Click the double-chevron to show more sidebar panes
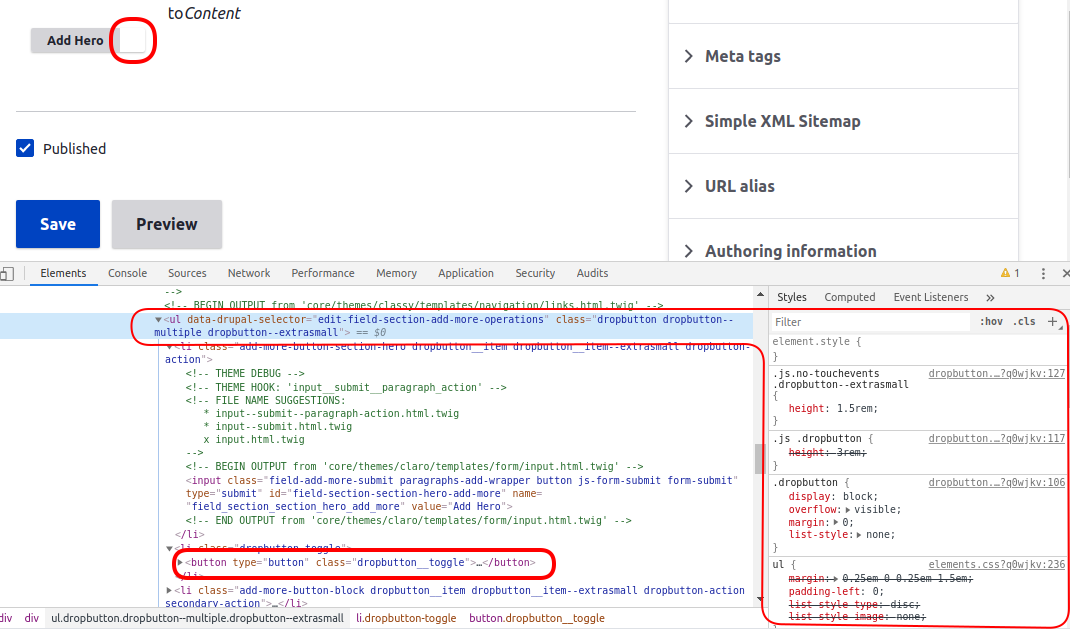 (x=989, y=296)
